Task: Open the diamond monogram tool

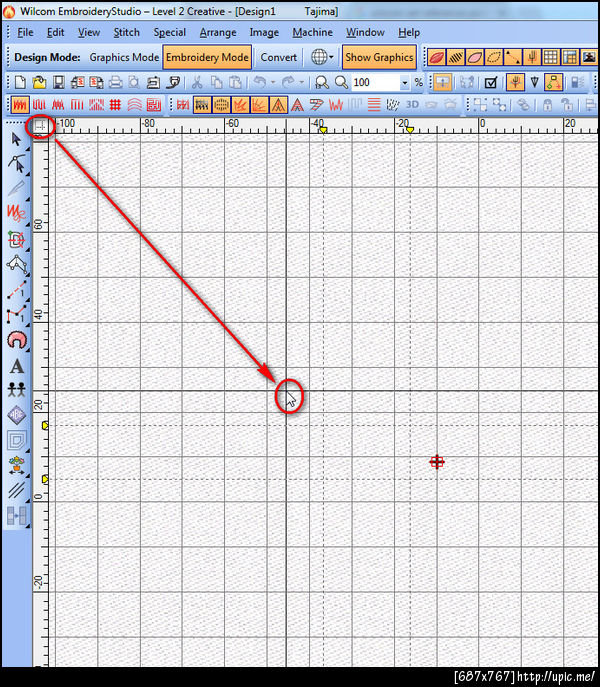Action: coord(17,415)
